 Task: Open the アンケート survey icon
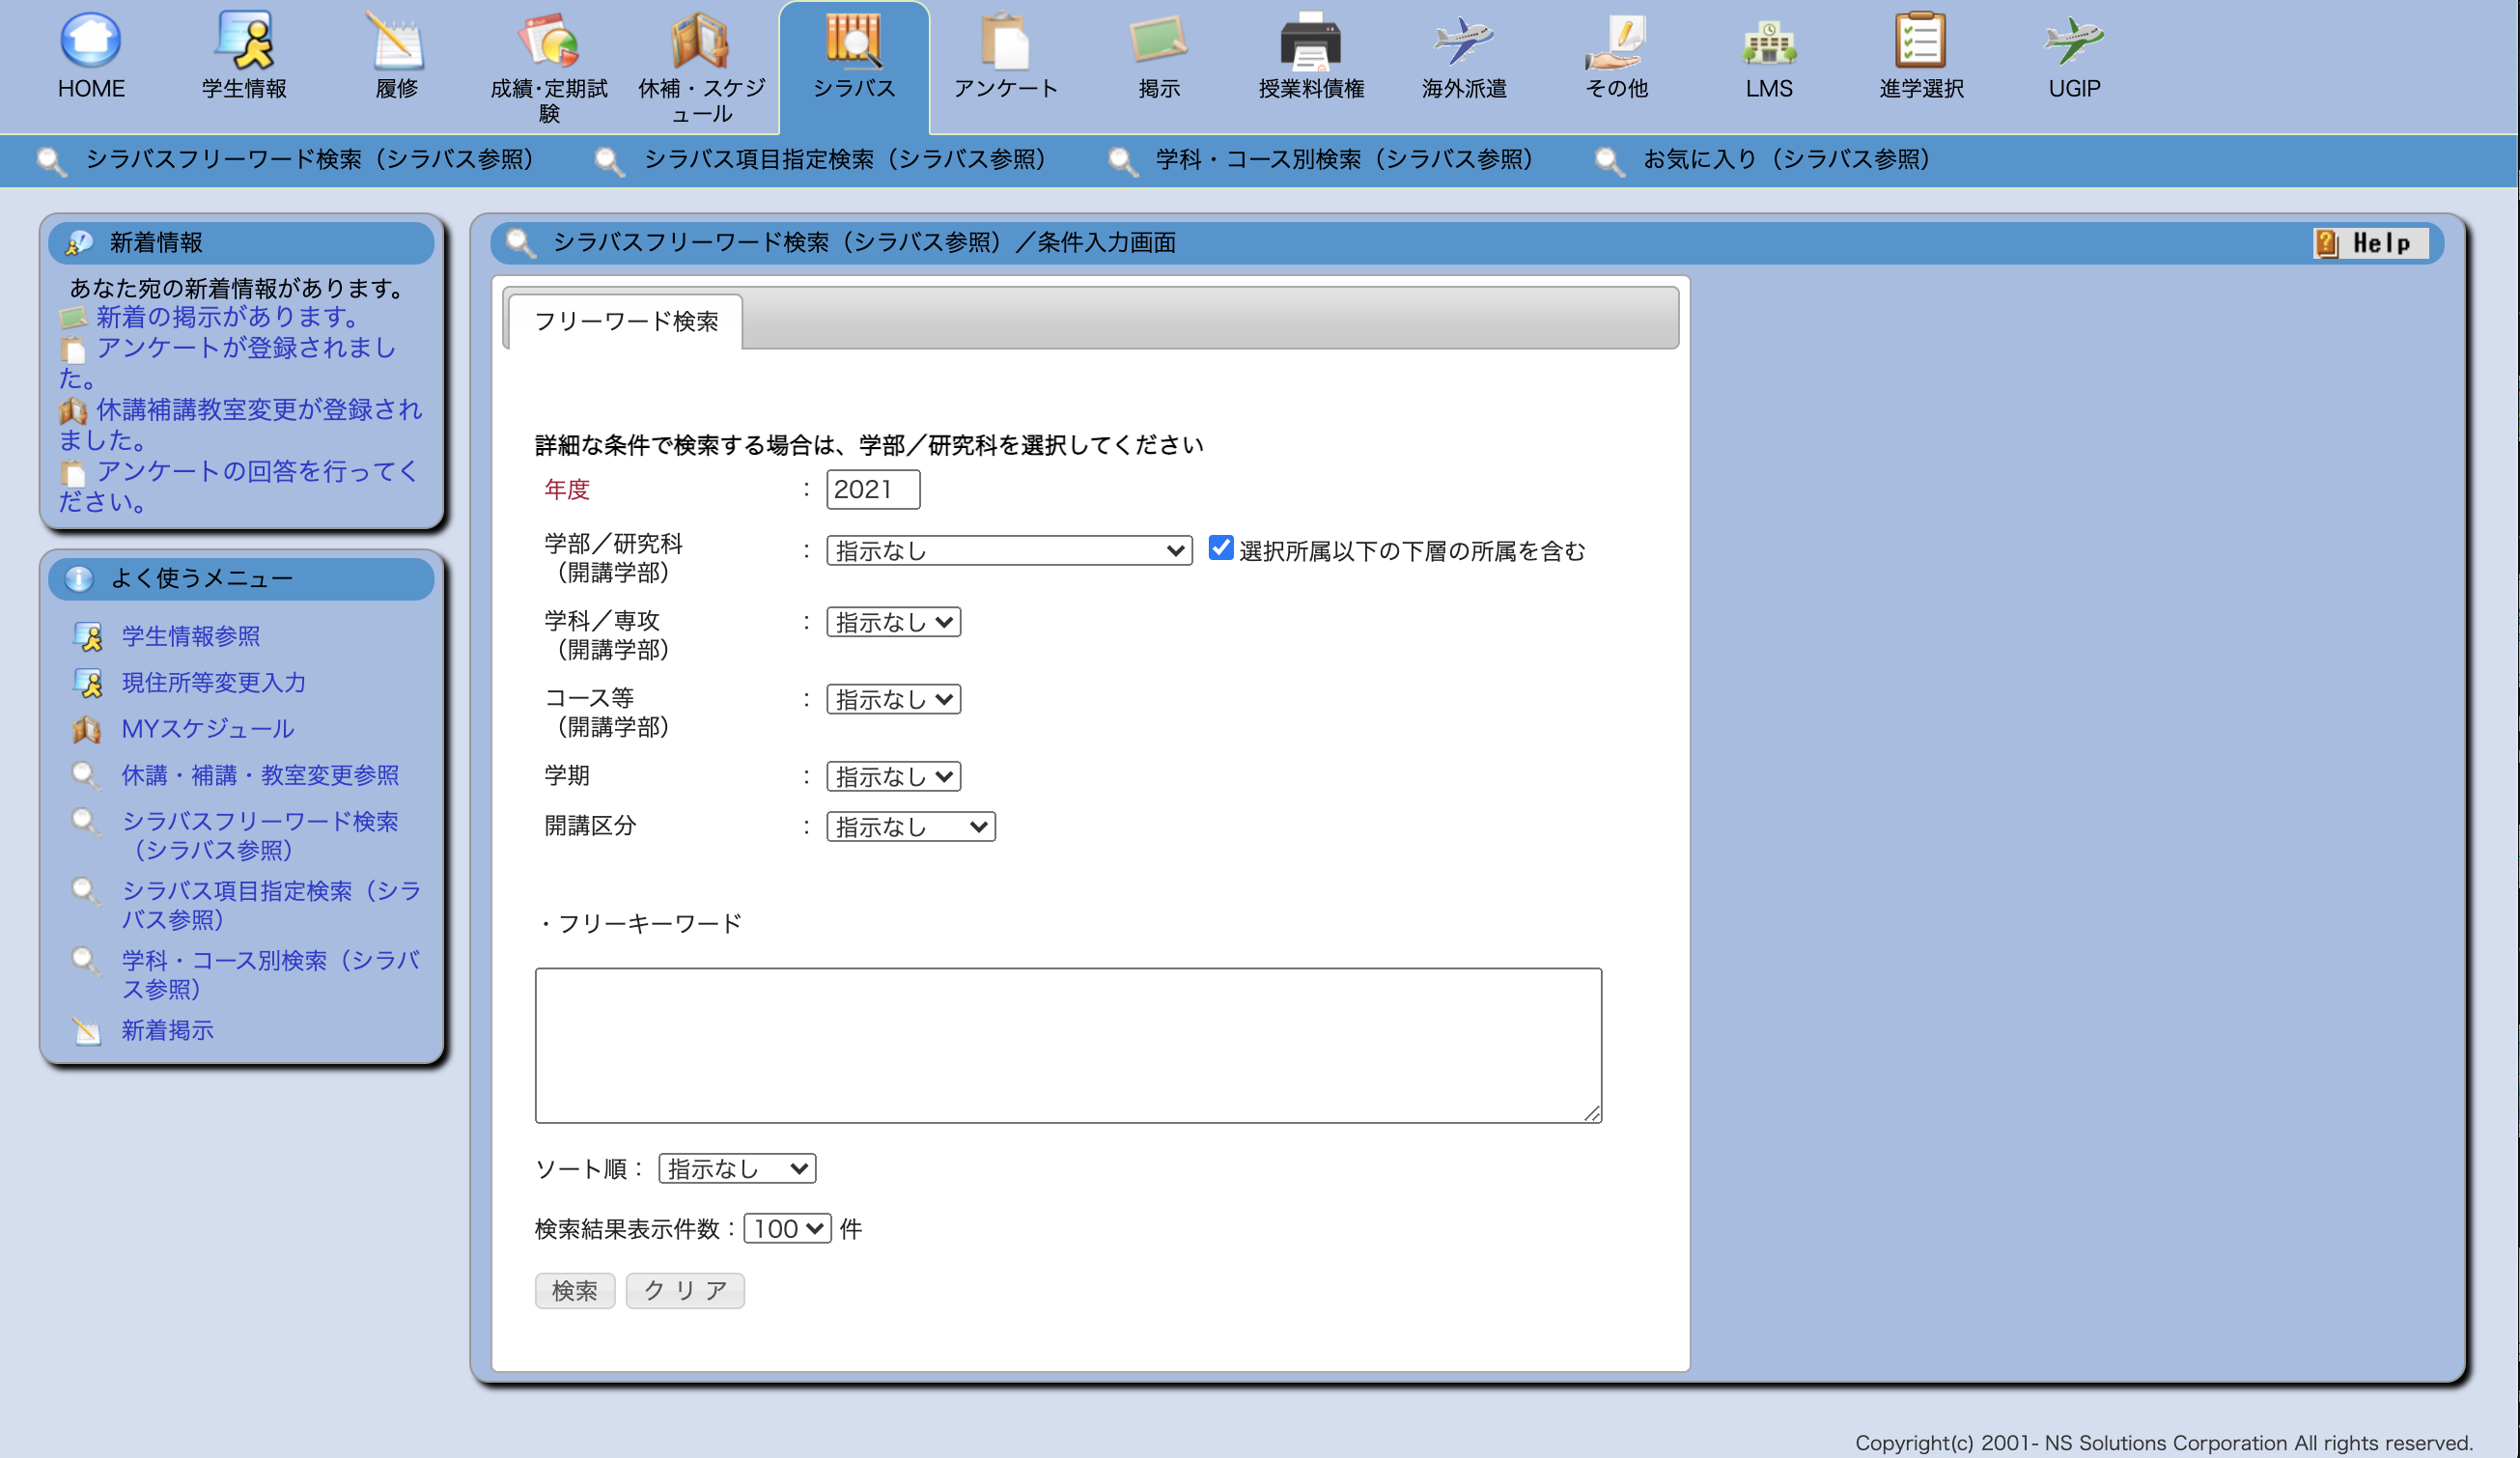click(1006, 40)
